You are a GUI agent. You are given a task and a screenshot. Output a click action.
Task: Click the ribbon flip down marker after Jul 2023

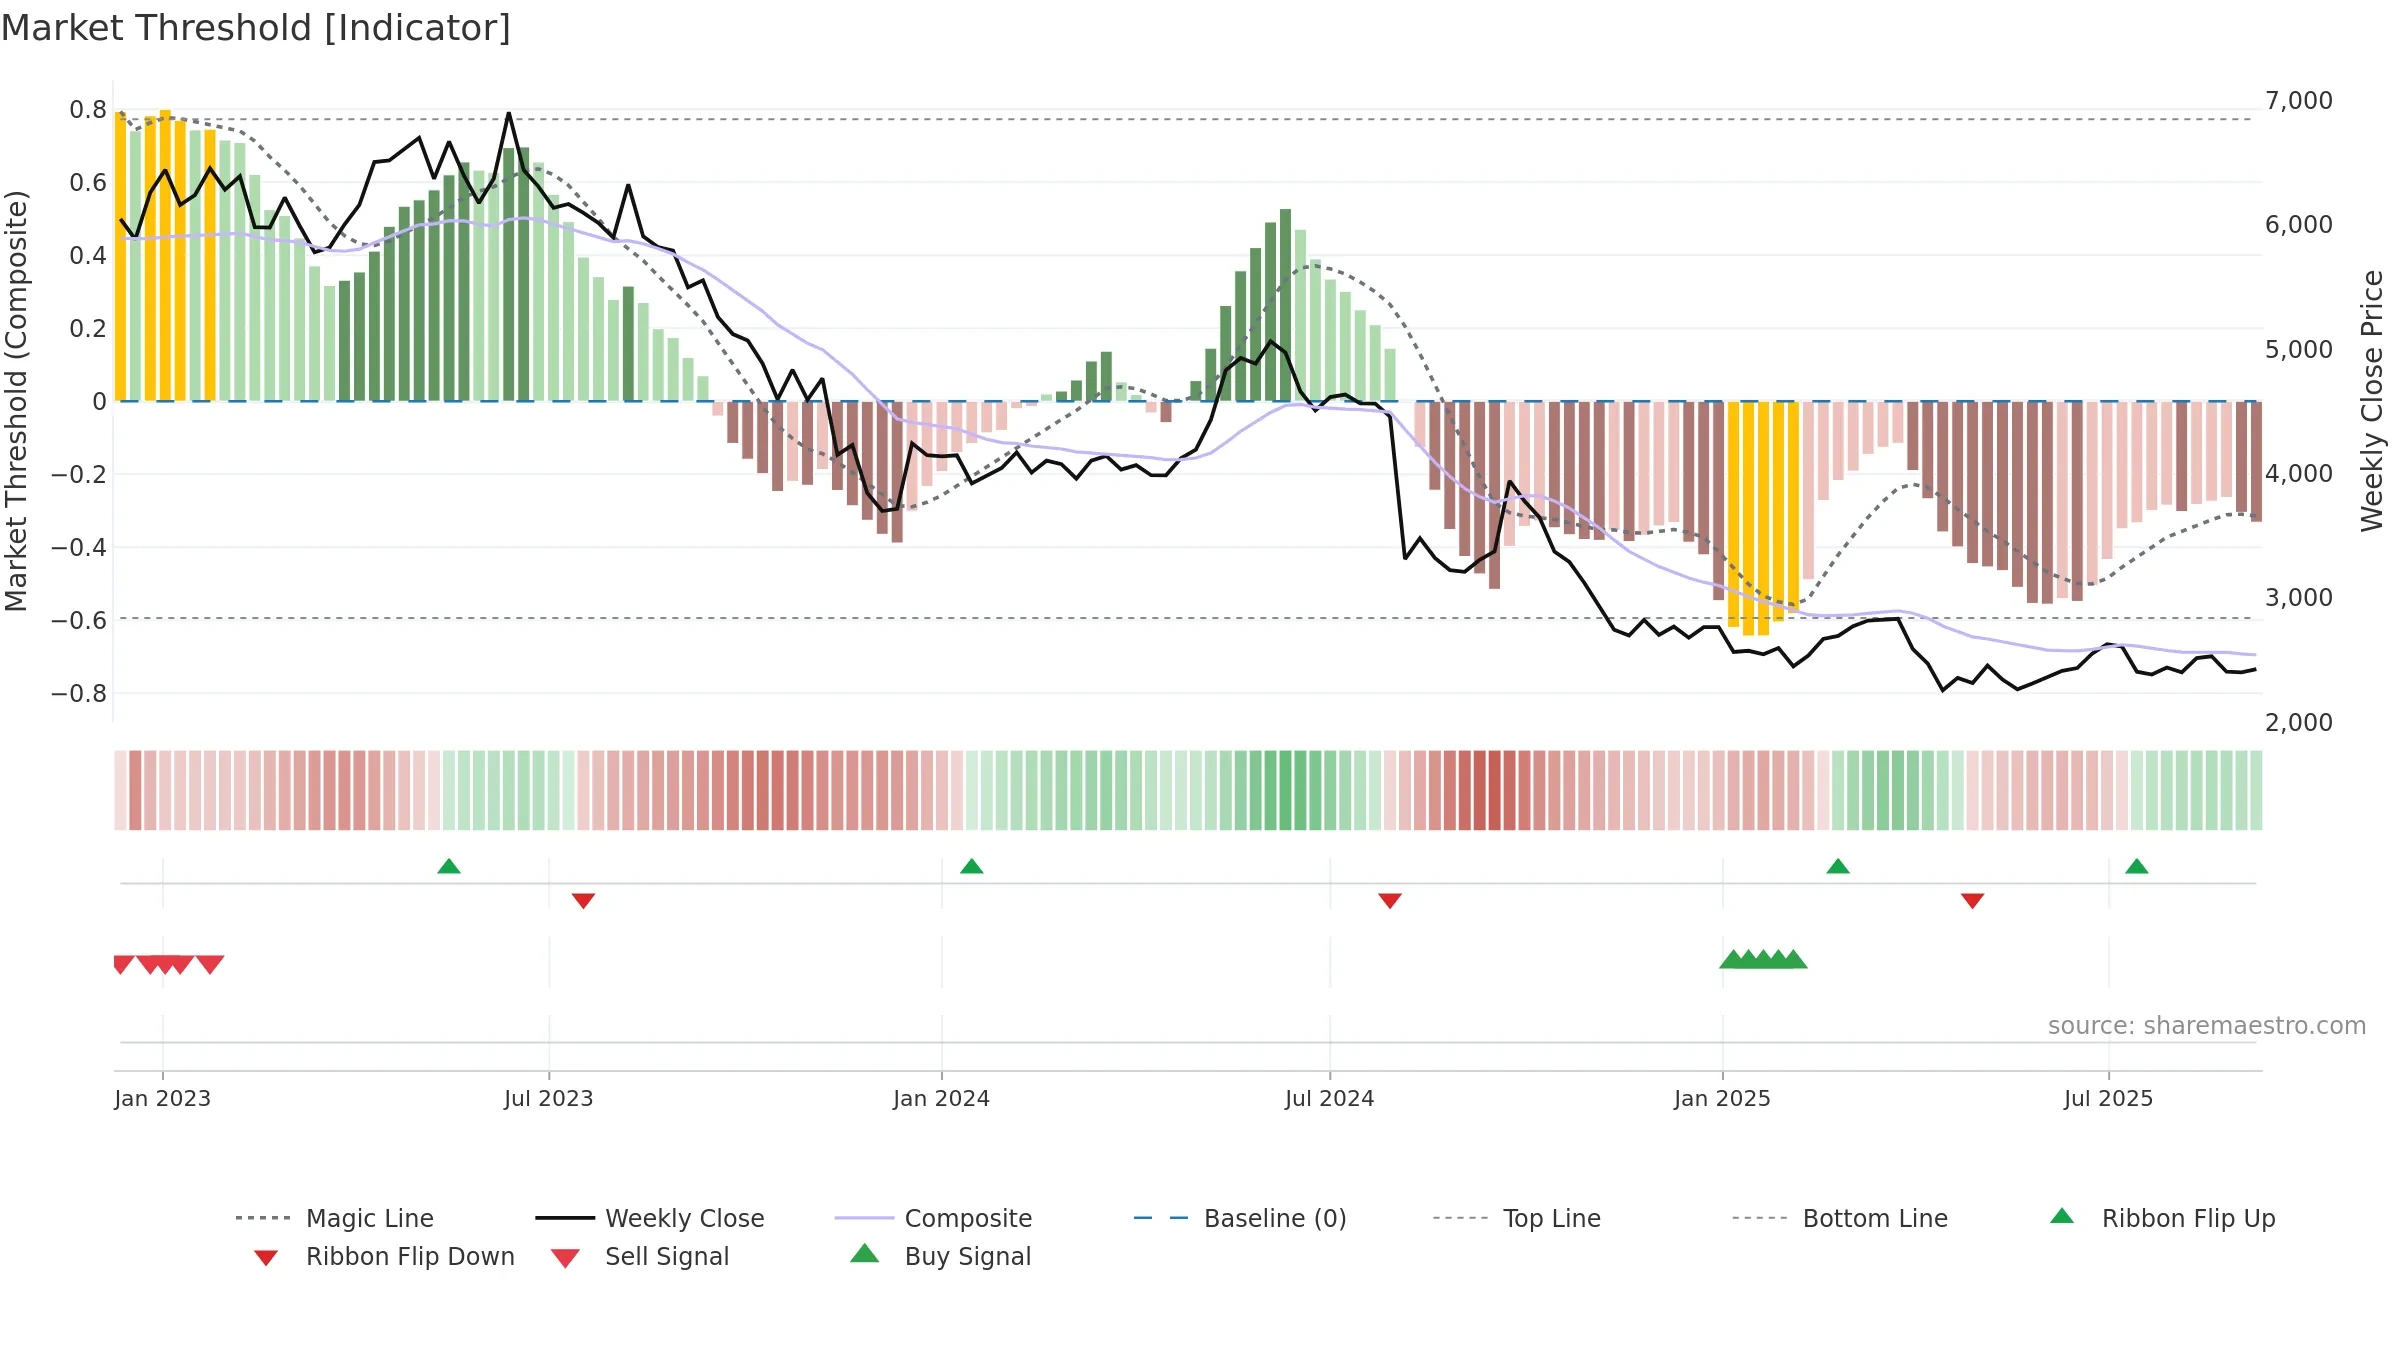(x=583, y=901)
